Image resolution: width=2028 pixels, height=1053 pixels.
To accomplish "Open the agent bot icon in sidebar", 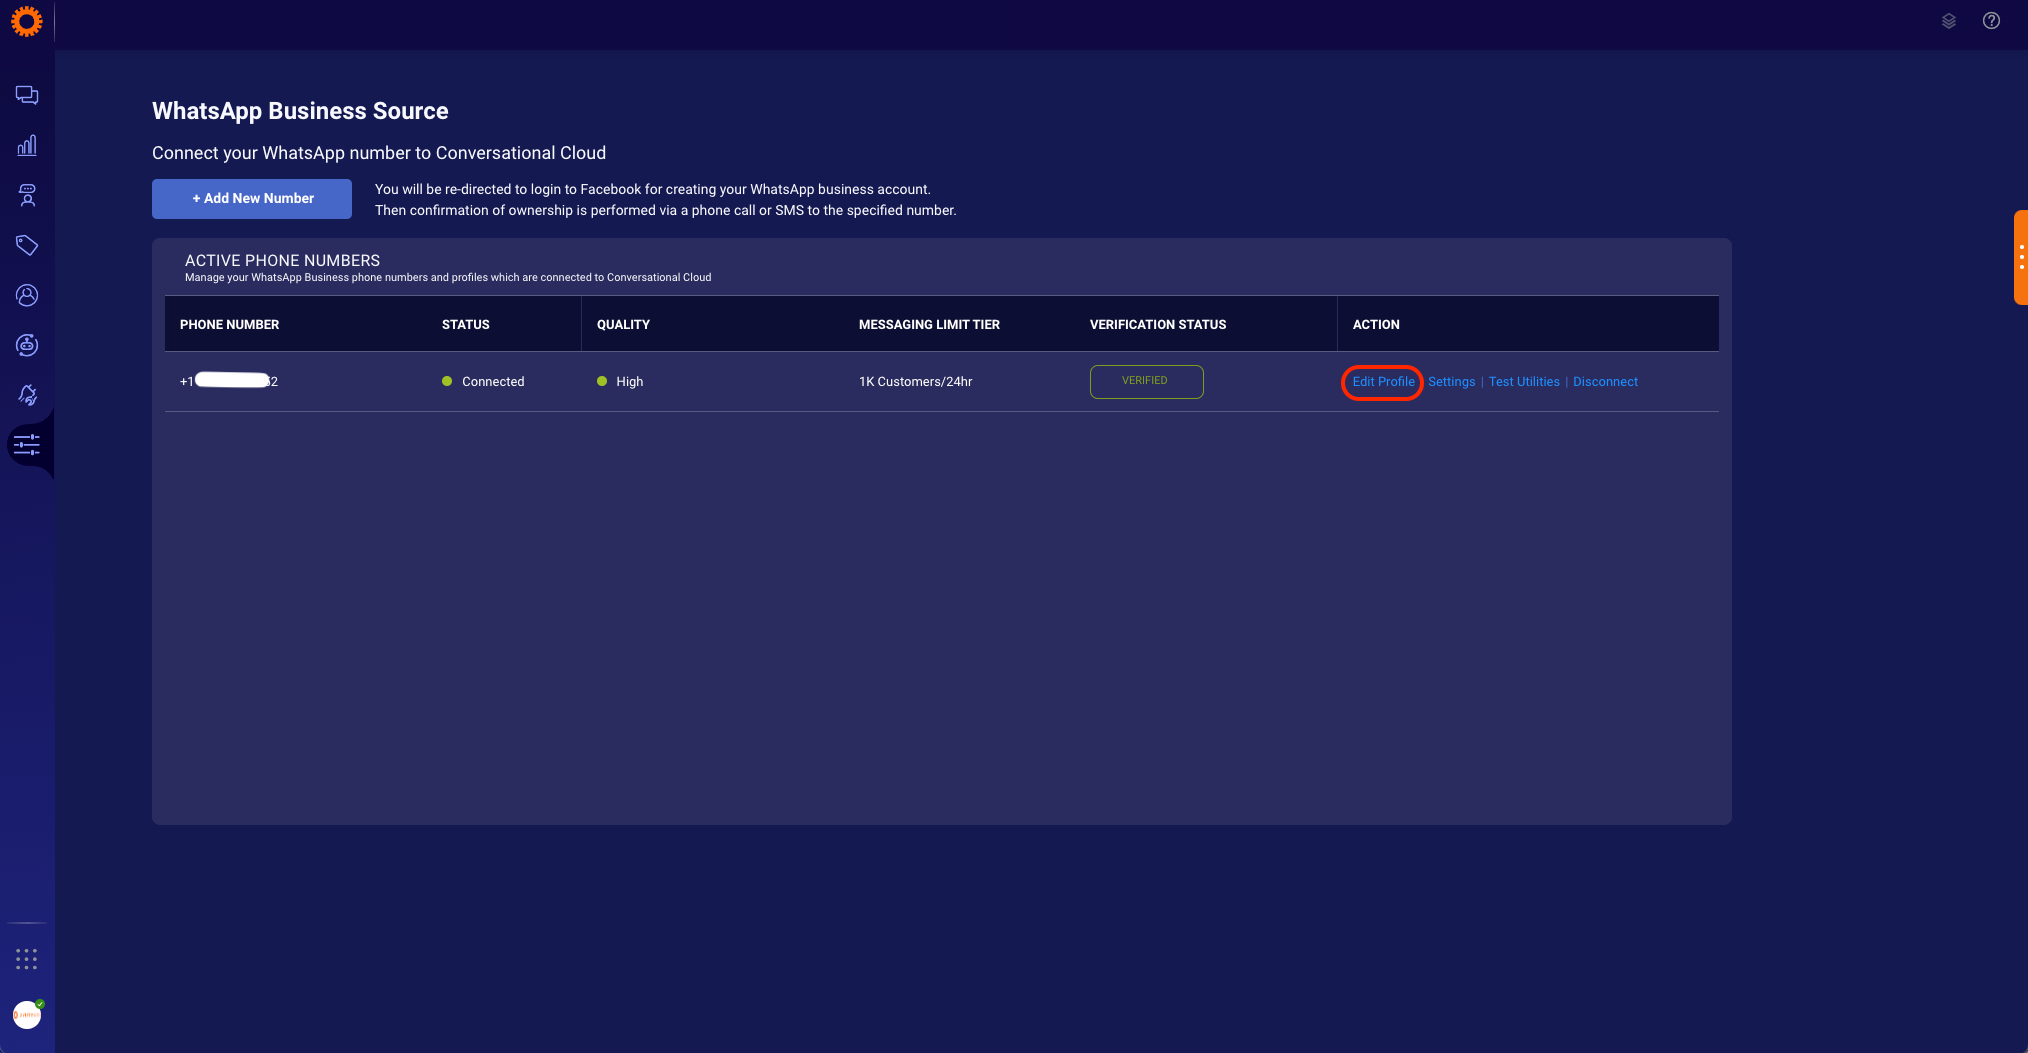I will point(27,195).
